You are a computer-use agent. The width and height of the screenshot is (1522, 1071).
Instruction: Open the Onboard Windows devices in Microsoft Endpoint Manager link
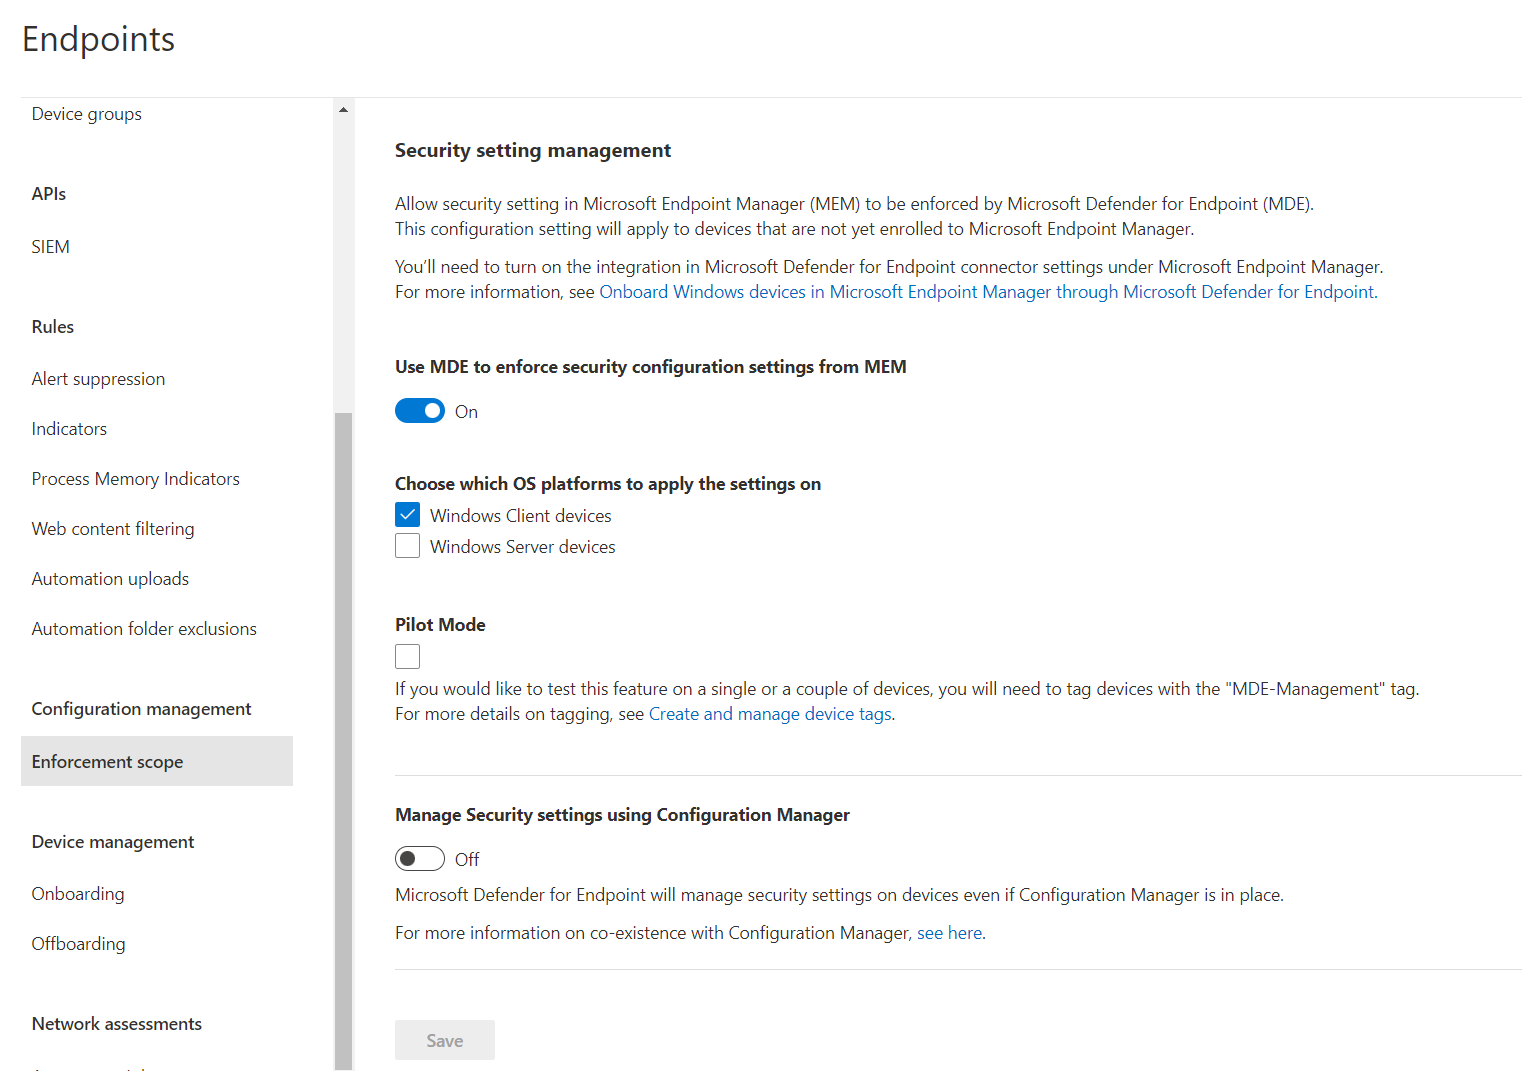(987, 291)
